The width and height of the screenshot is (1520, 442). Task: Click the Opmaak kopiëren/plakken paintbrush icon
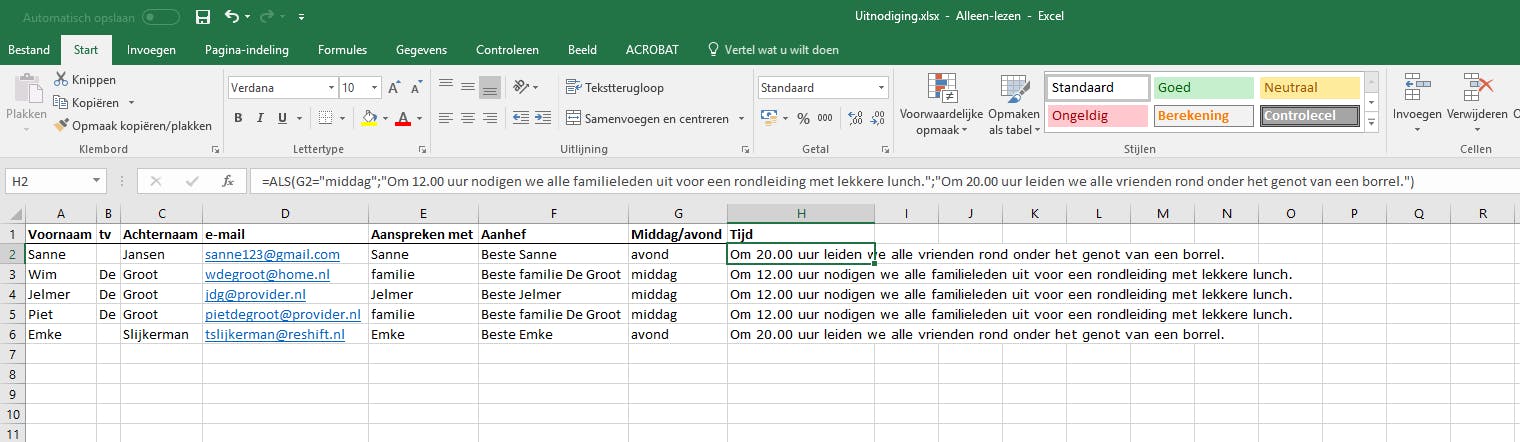(x=61, y=126)
